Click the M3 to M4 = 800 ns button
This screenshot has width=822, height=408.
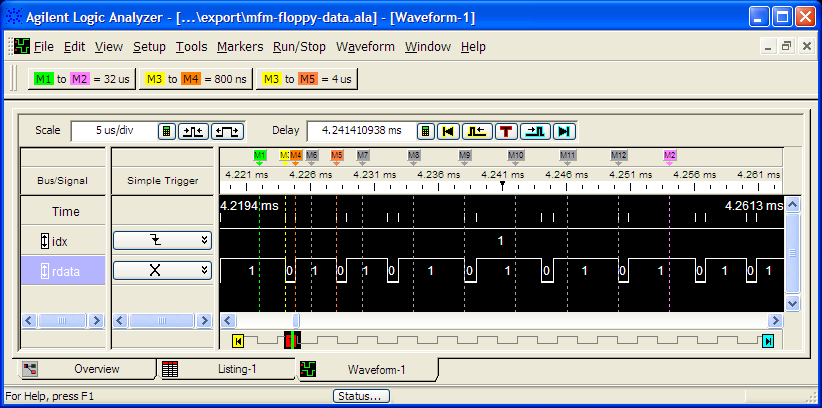coord(196,79)
